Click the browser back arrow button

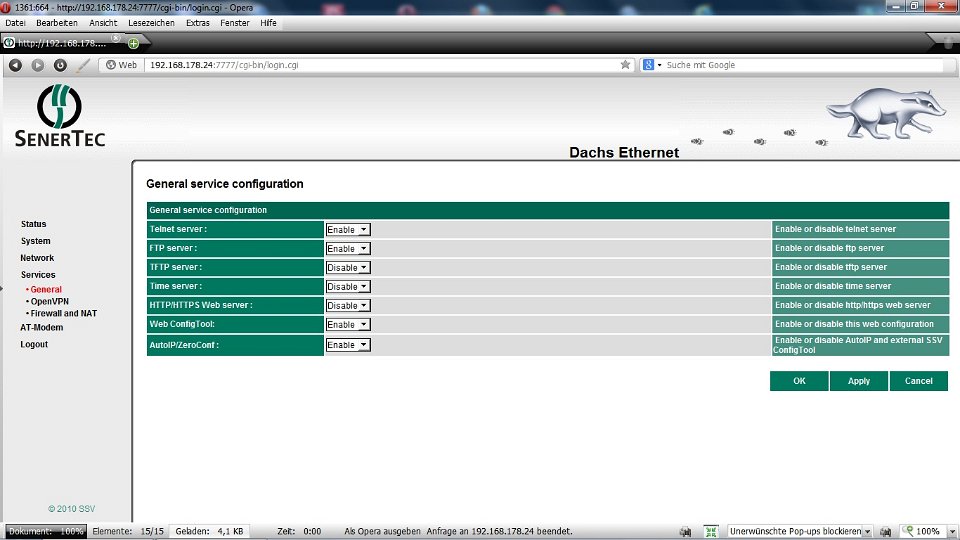(x=15, y=65)
